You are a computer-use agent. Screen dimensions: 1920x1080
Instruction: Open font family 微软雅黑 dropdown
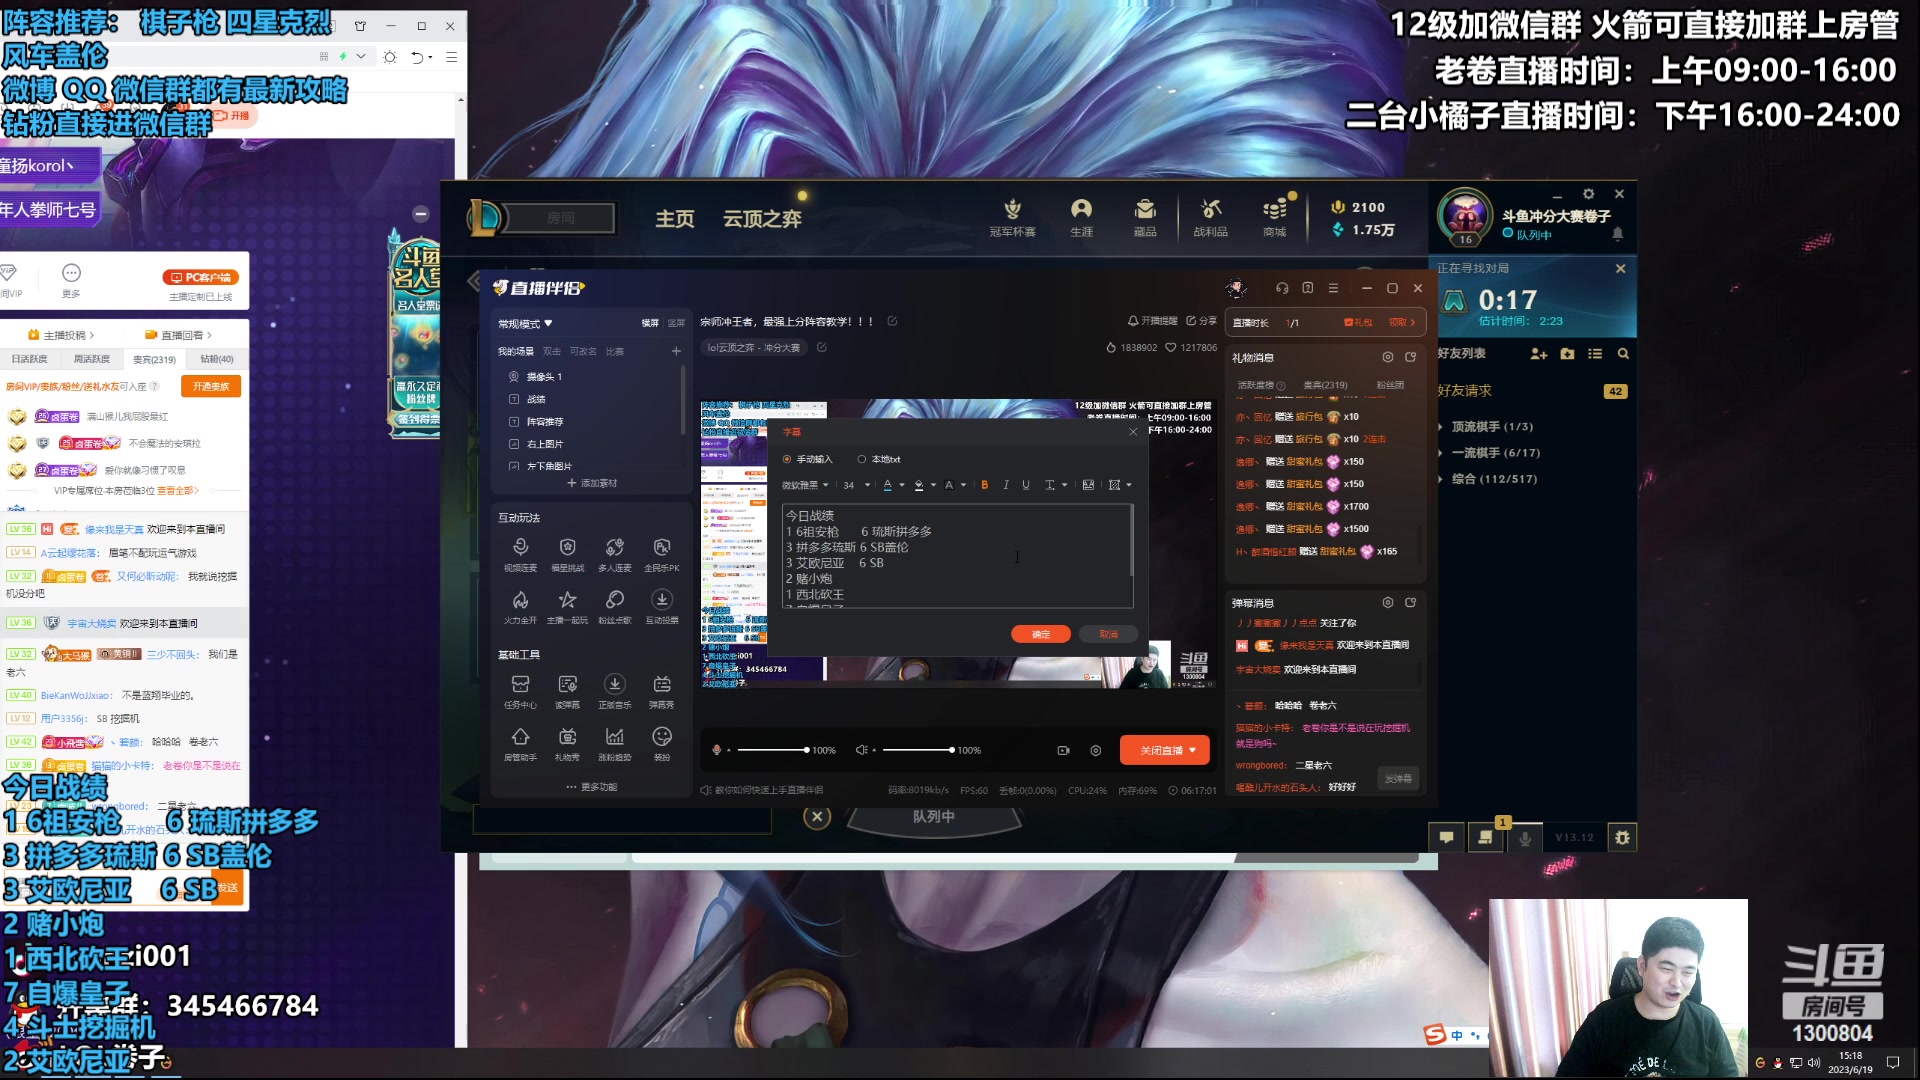point(805,485)
